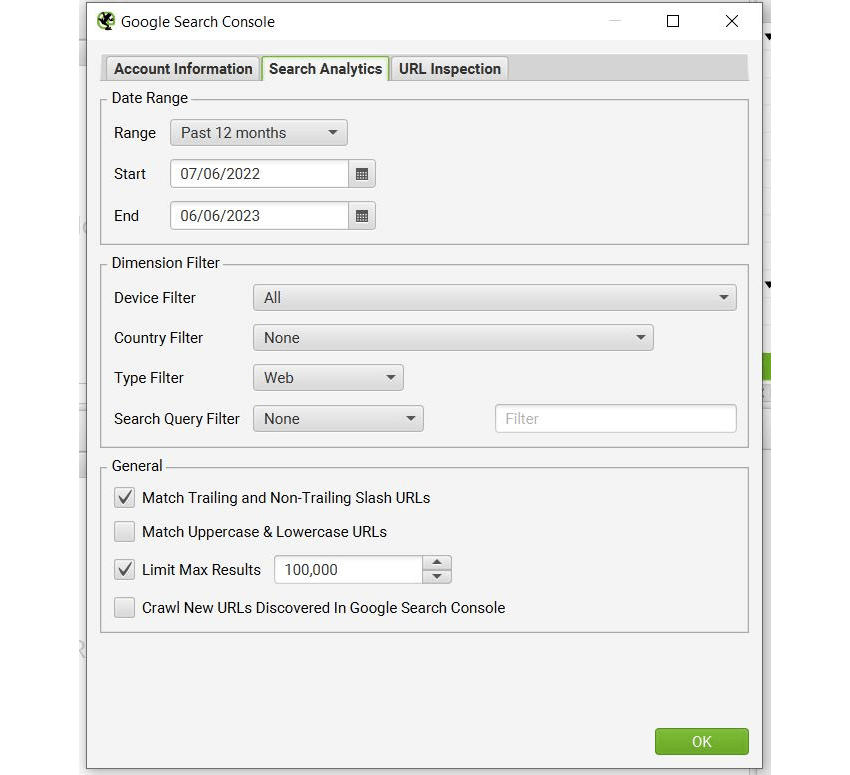850x775 pixels.
Task: Click the Screaming Frog logo in title bar
Action: point(106,21)
